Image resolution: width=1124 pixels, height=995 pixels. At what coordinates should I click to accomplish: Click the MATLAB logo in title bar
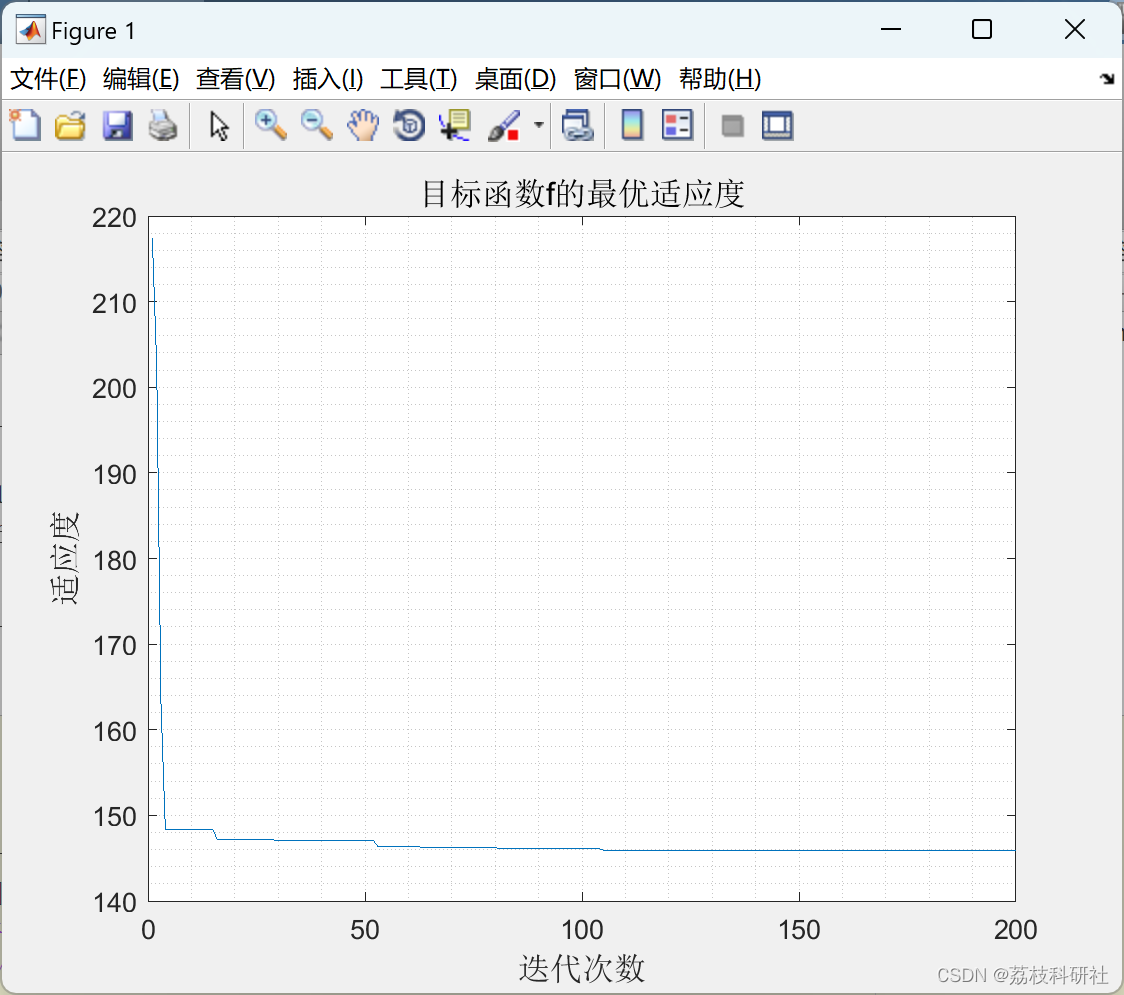click(x=30, y=29)
